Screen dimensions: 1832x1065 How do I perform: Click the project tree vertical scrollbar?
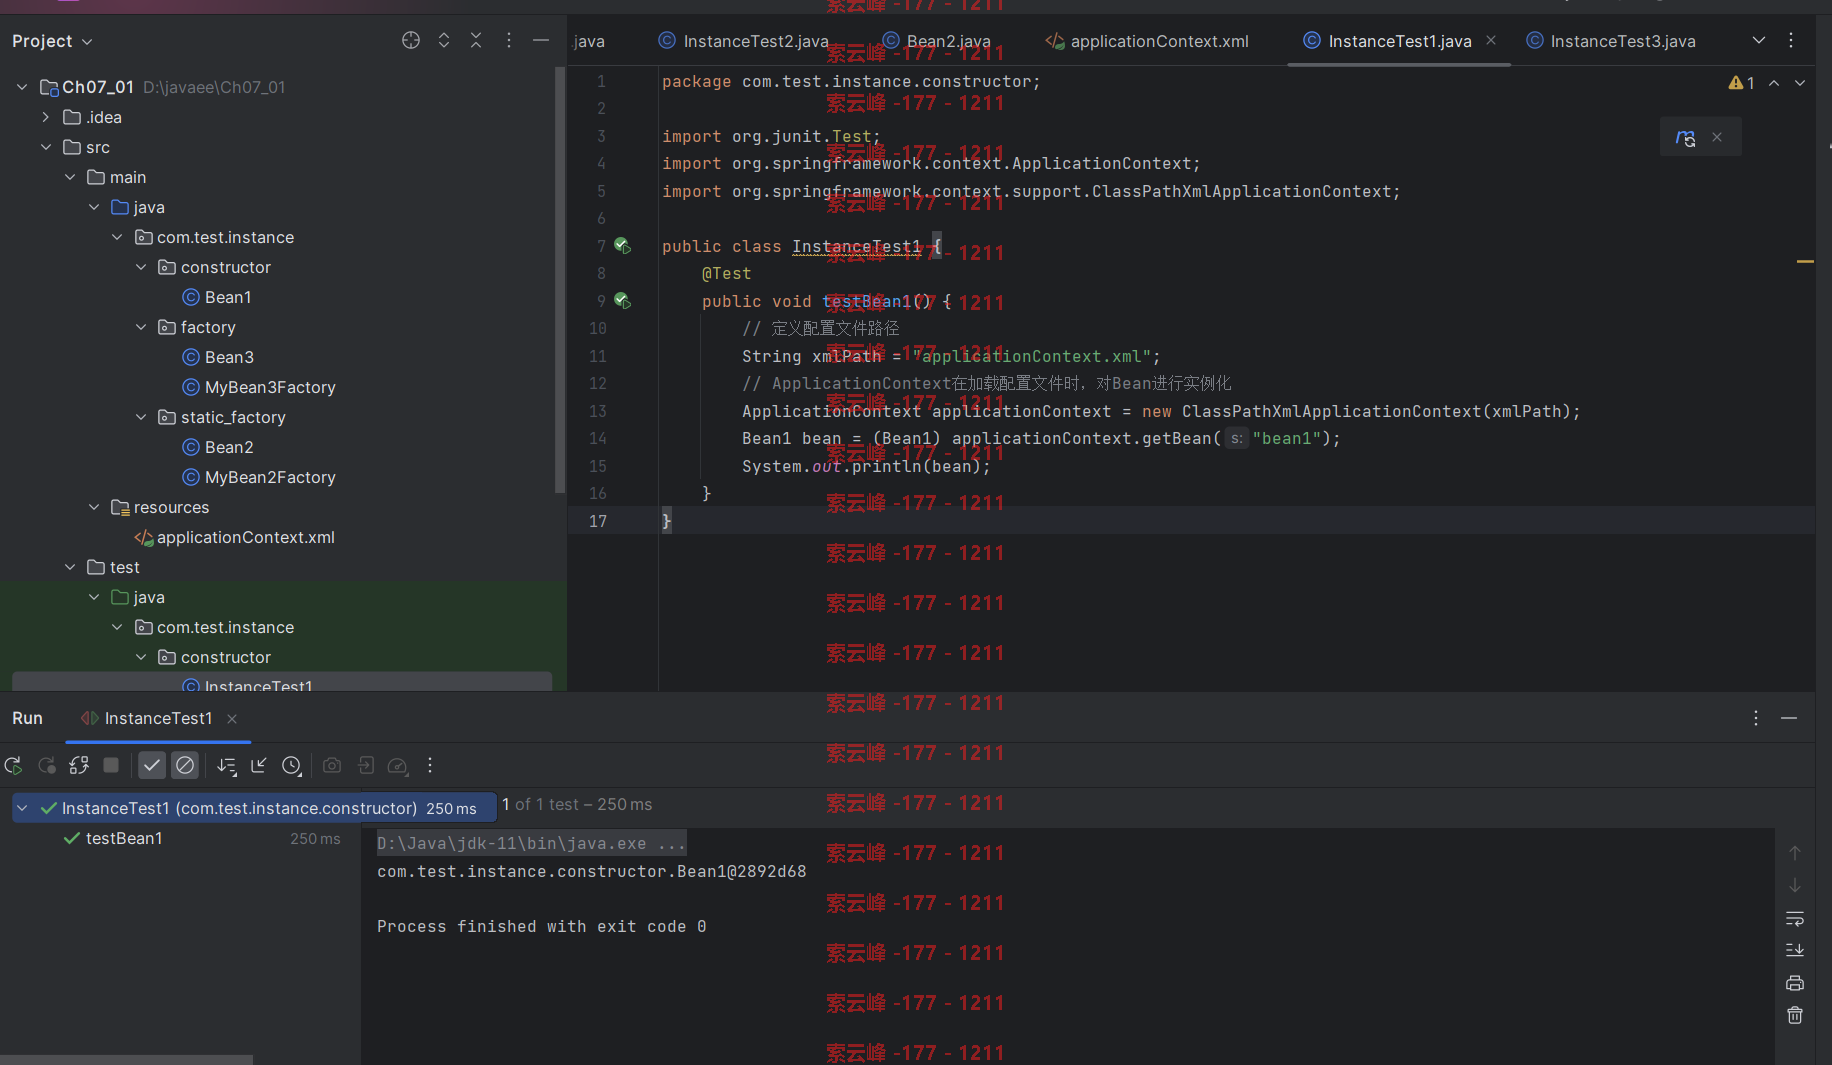[x=560, y=280]
